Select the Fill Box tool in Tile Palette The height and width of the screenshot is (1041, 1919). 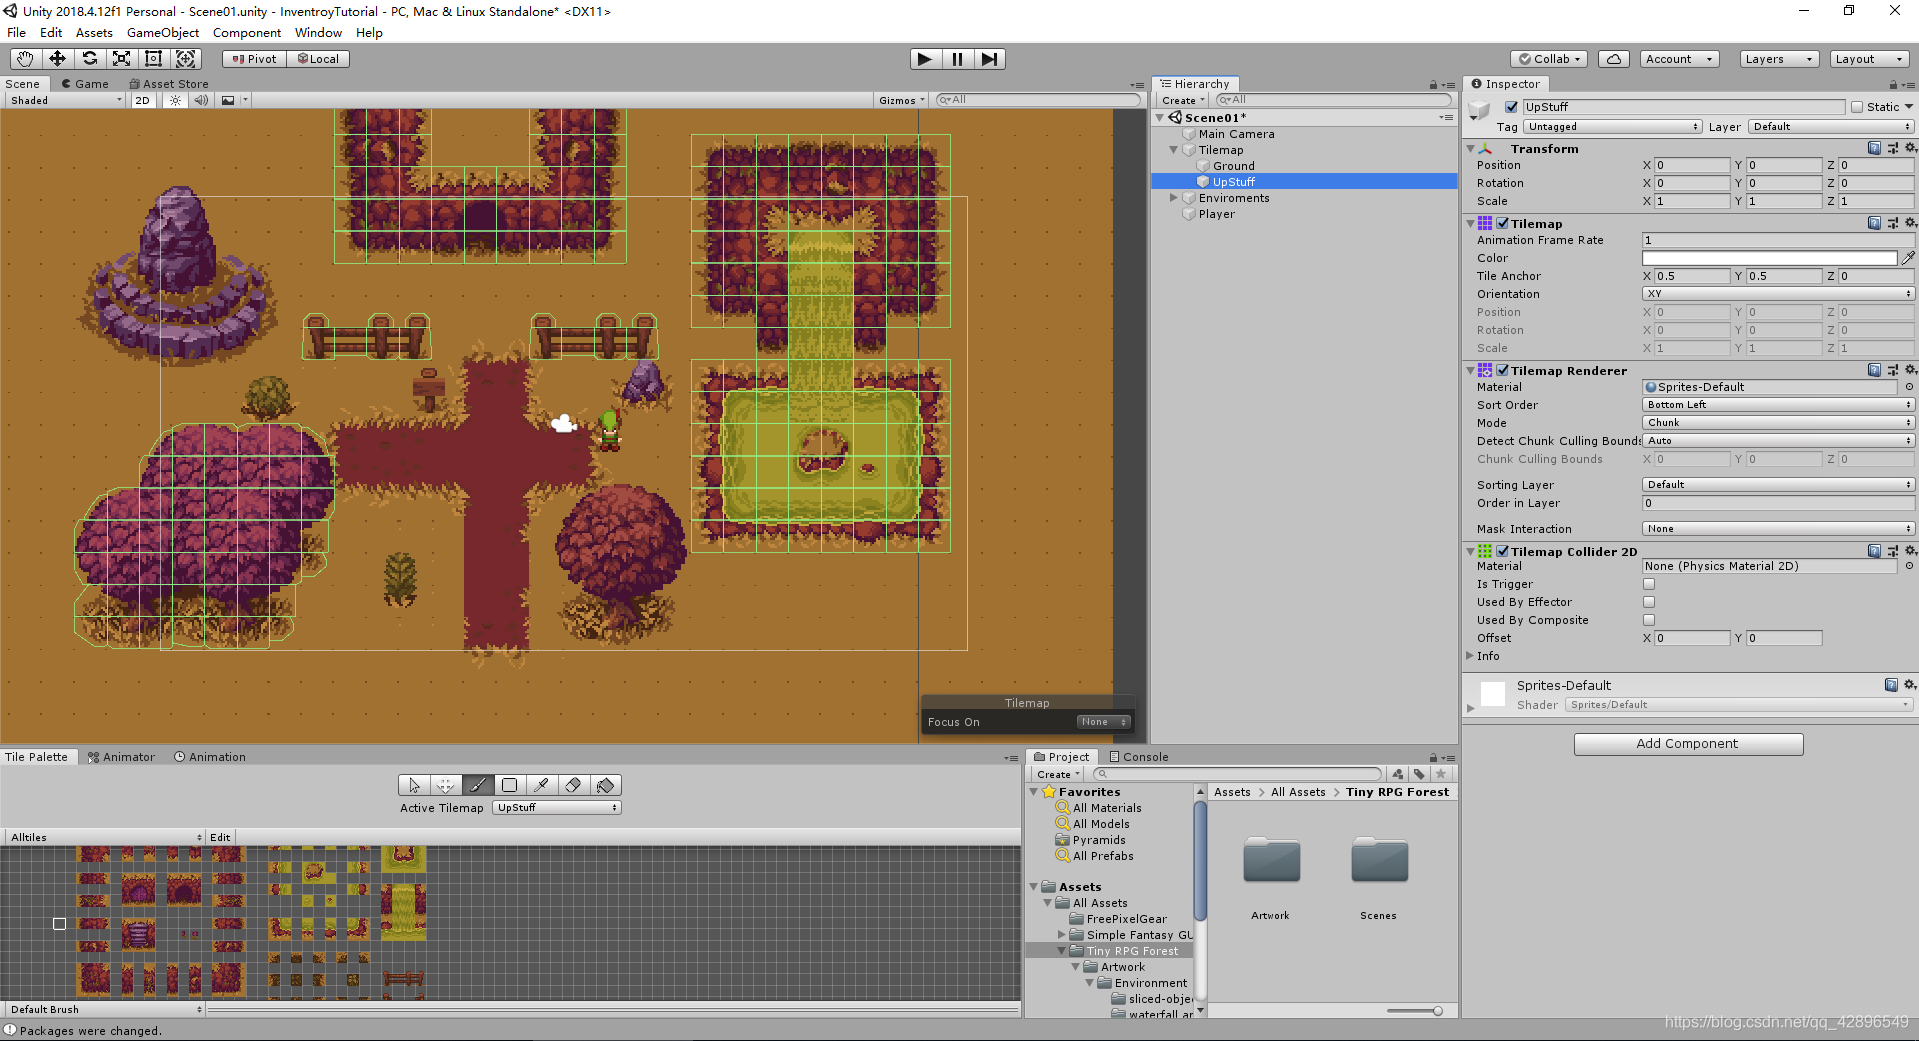510,785
